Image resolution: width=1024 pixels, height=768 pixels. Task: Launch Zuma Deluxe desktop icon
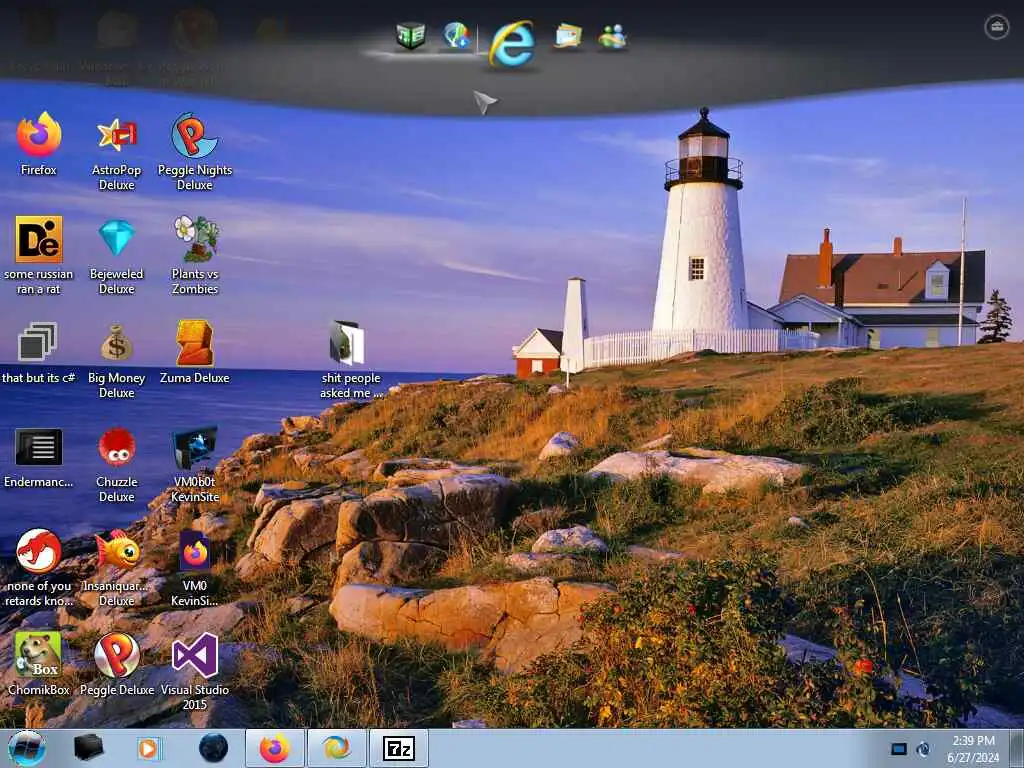click(x=195, y=353)
